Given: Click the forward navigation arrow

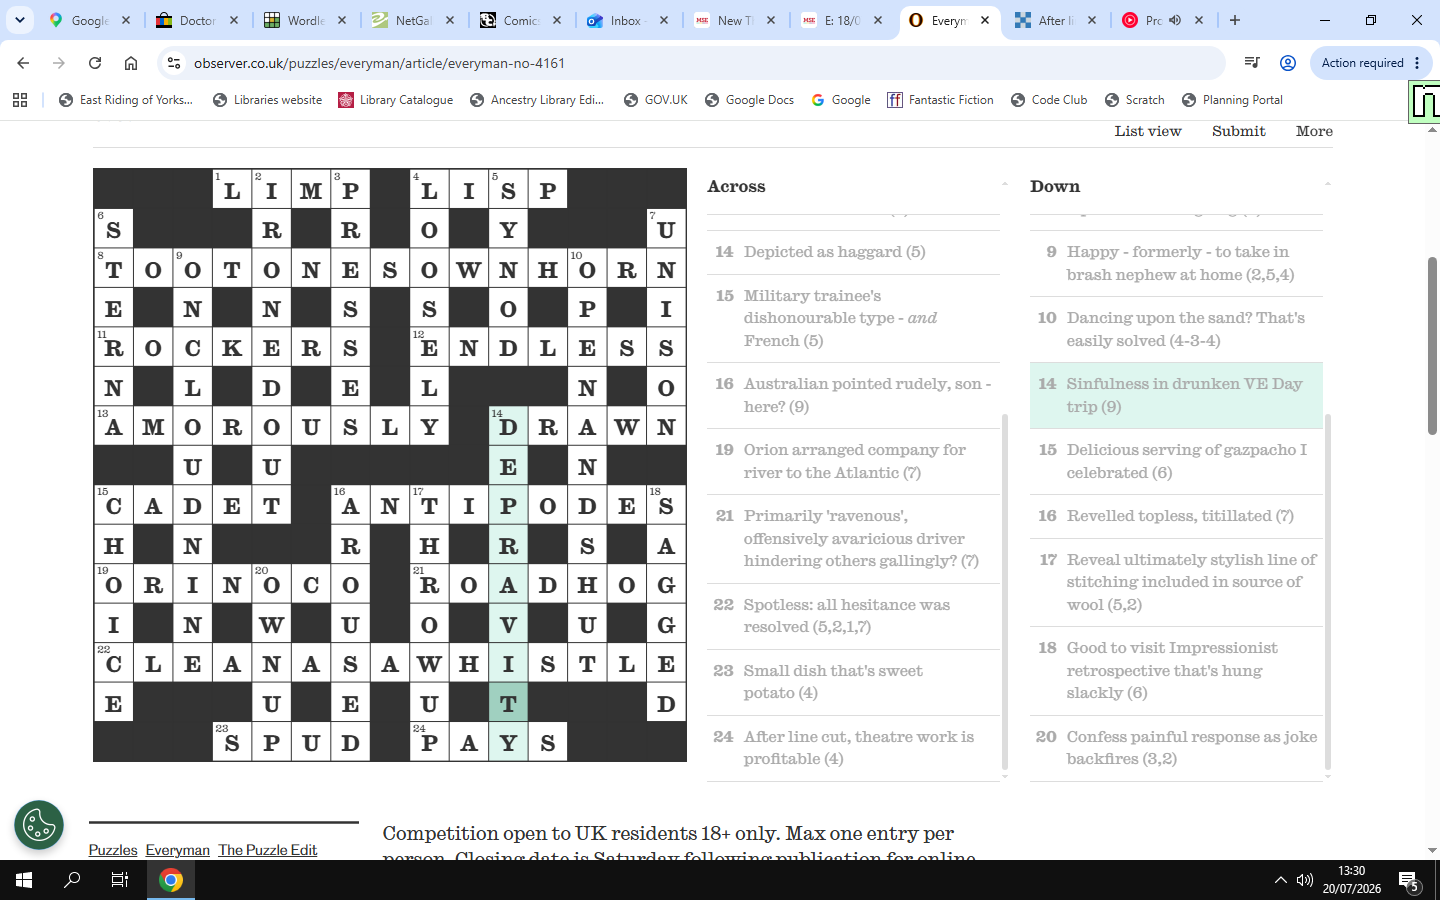Looking at the screenshot, I should [x=59, y=63].
